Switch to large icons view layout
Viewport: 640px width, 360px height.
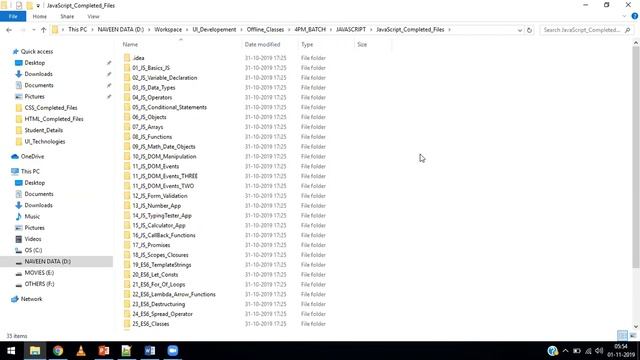pyautogui.click(x=633, y=336)
